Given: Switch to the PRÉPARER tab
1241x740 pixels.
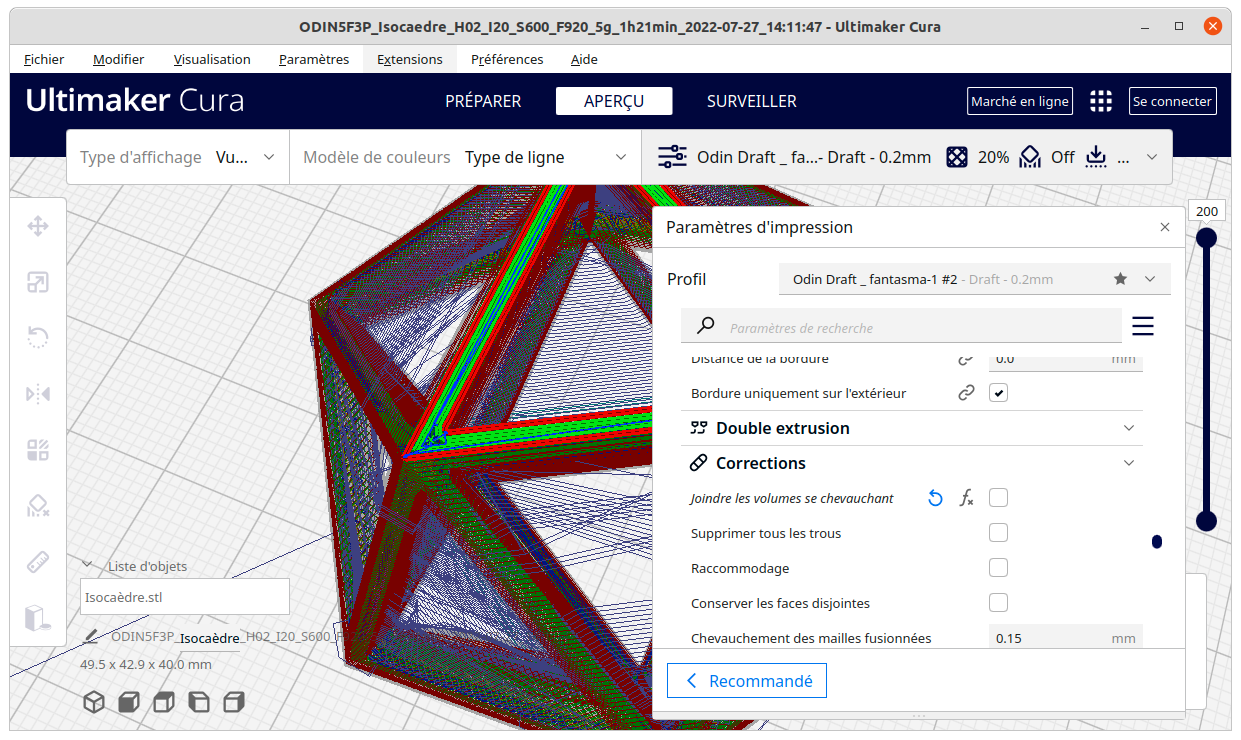Looking at the screenshot, I should (x=483, y=101).
